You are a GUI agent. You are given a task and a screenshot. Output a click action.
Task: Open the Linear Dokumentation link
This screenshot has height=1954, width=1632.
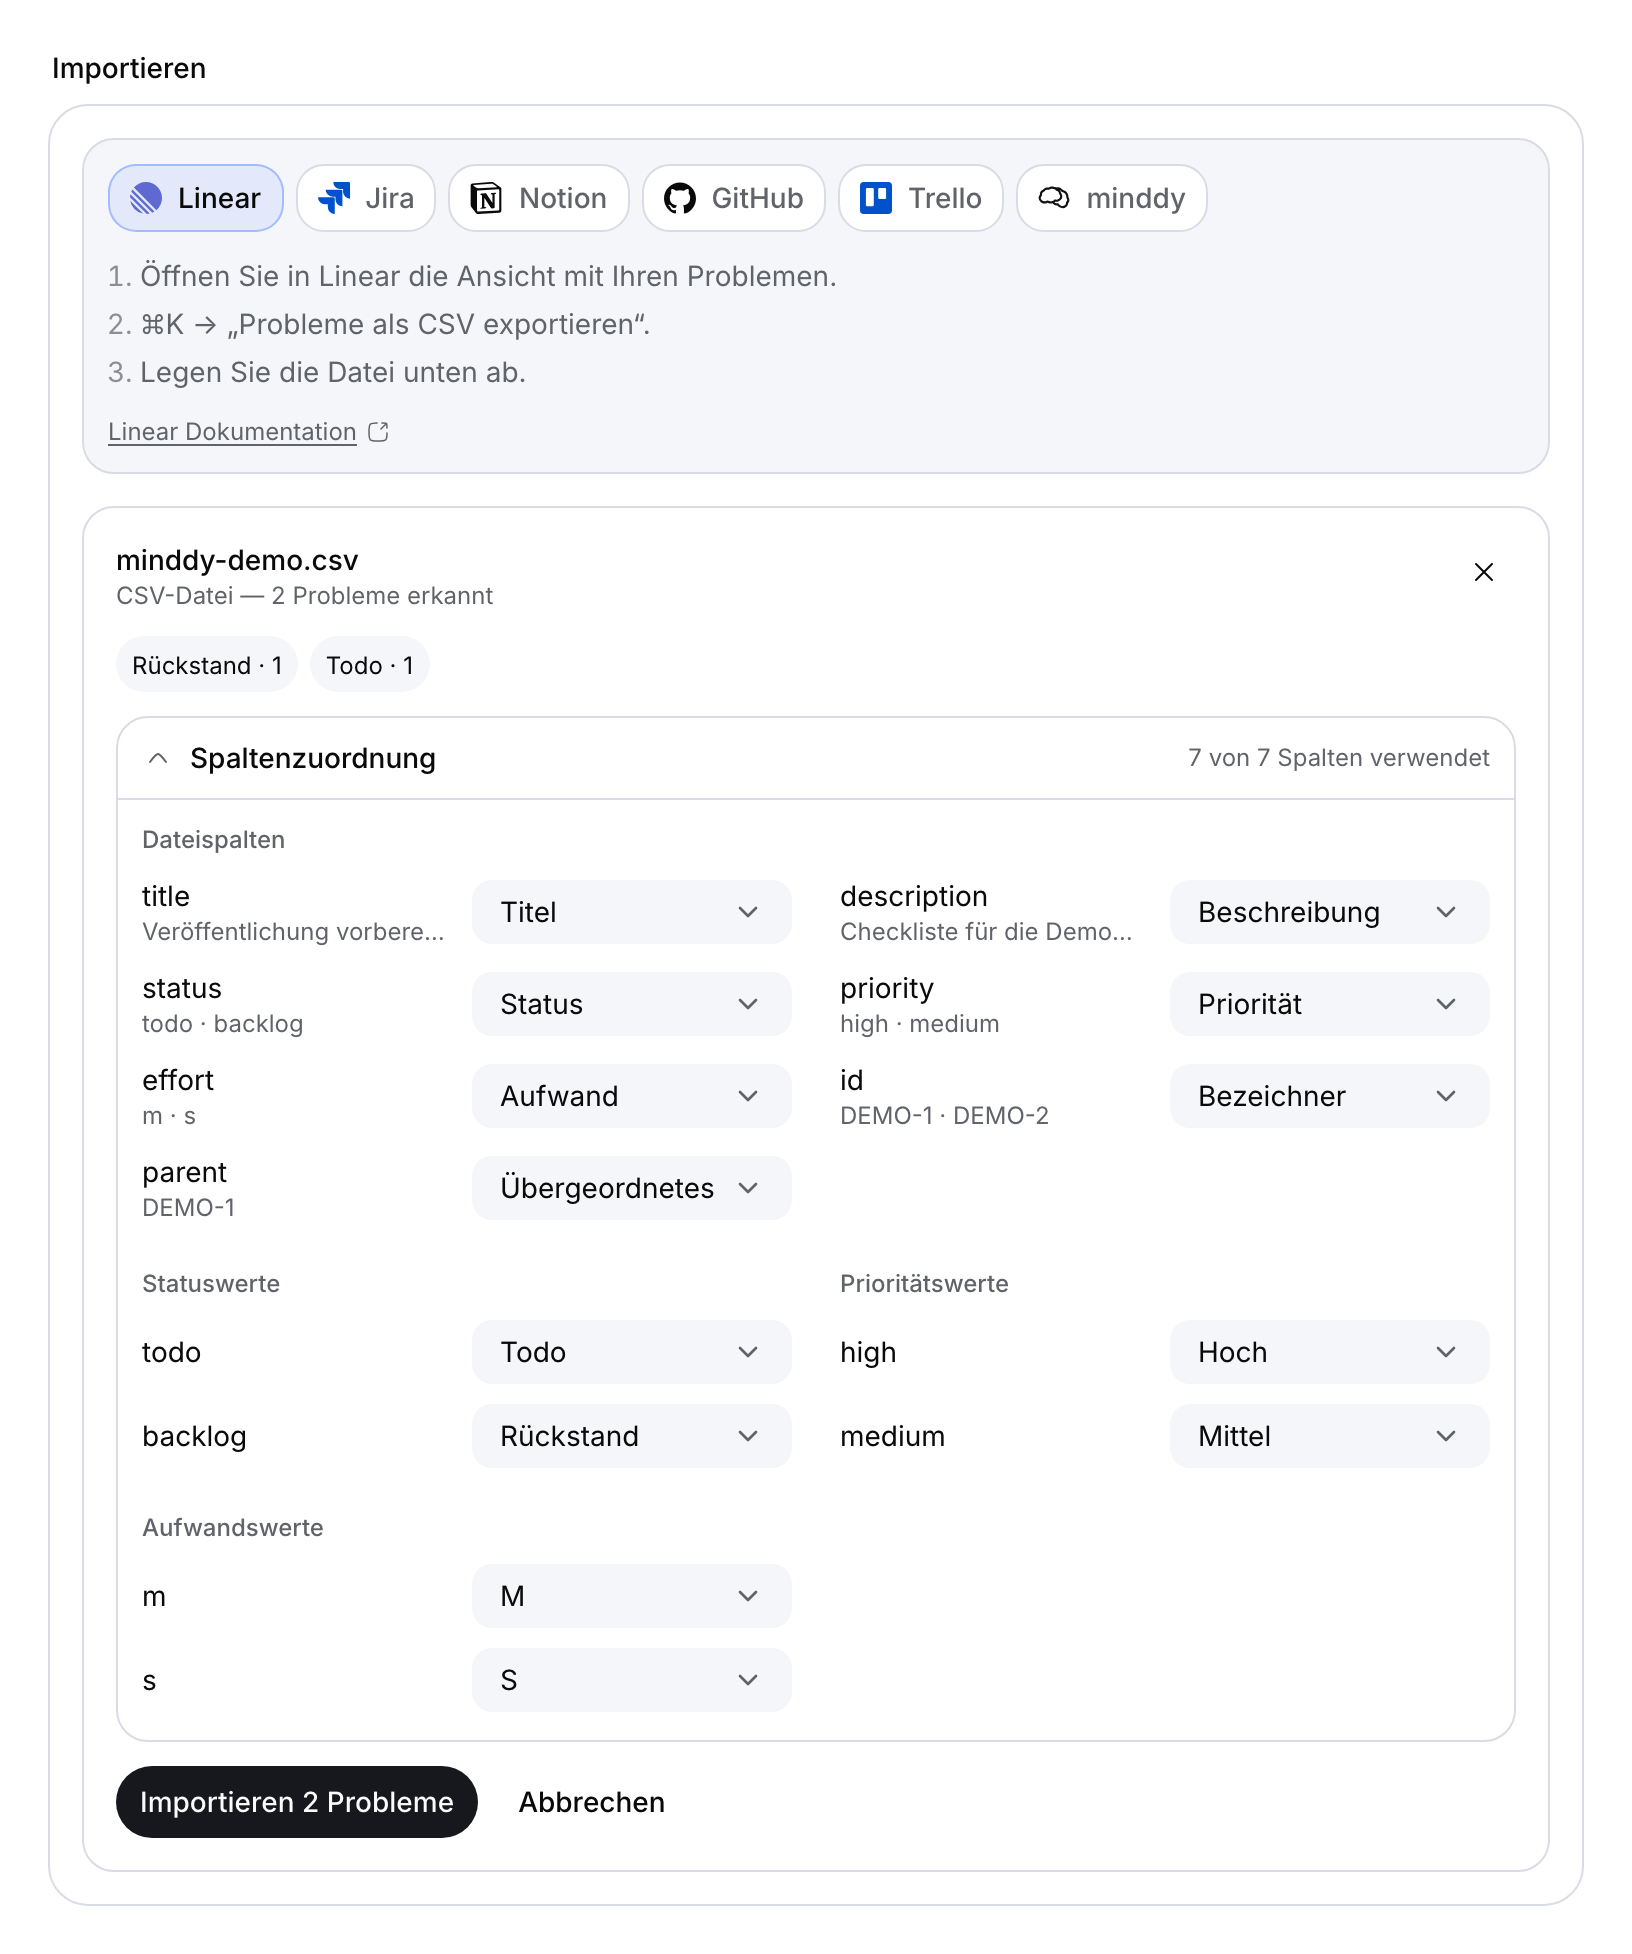[232, 432]
